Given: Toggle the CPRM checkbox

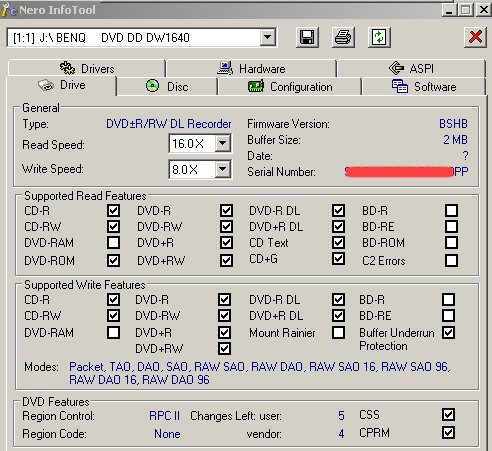Looking at the screenshot, I should [448, 433].
